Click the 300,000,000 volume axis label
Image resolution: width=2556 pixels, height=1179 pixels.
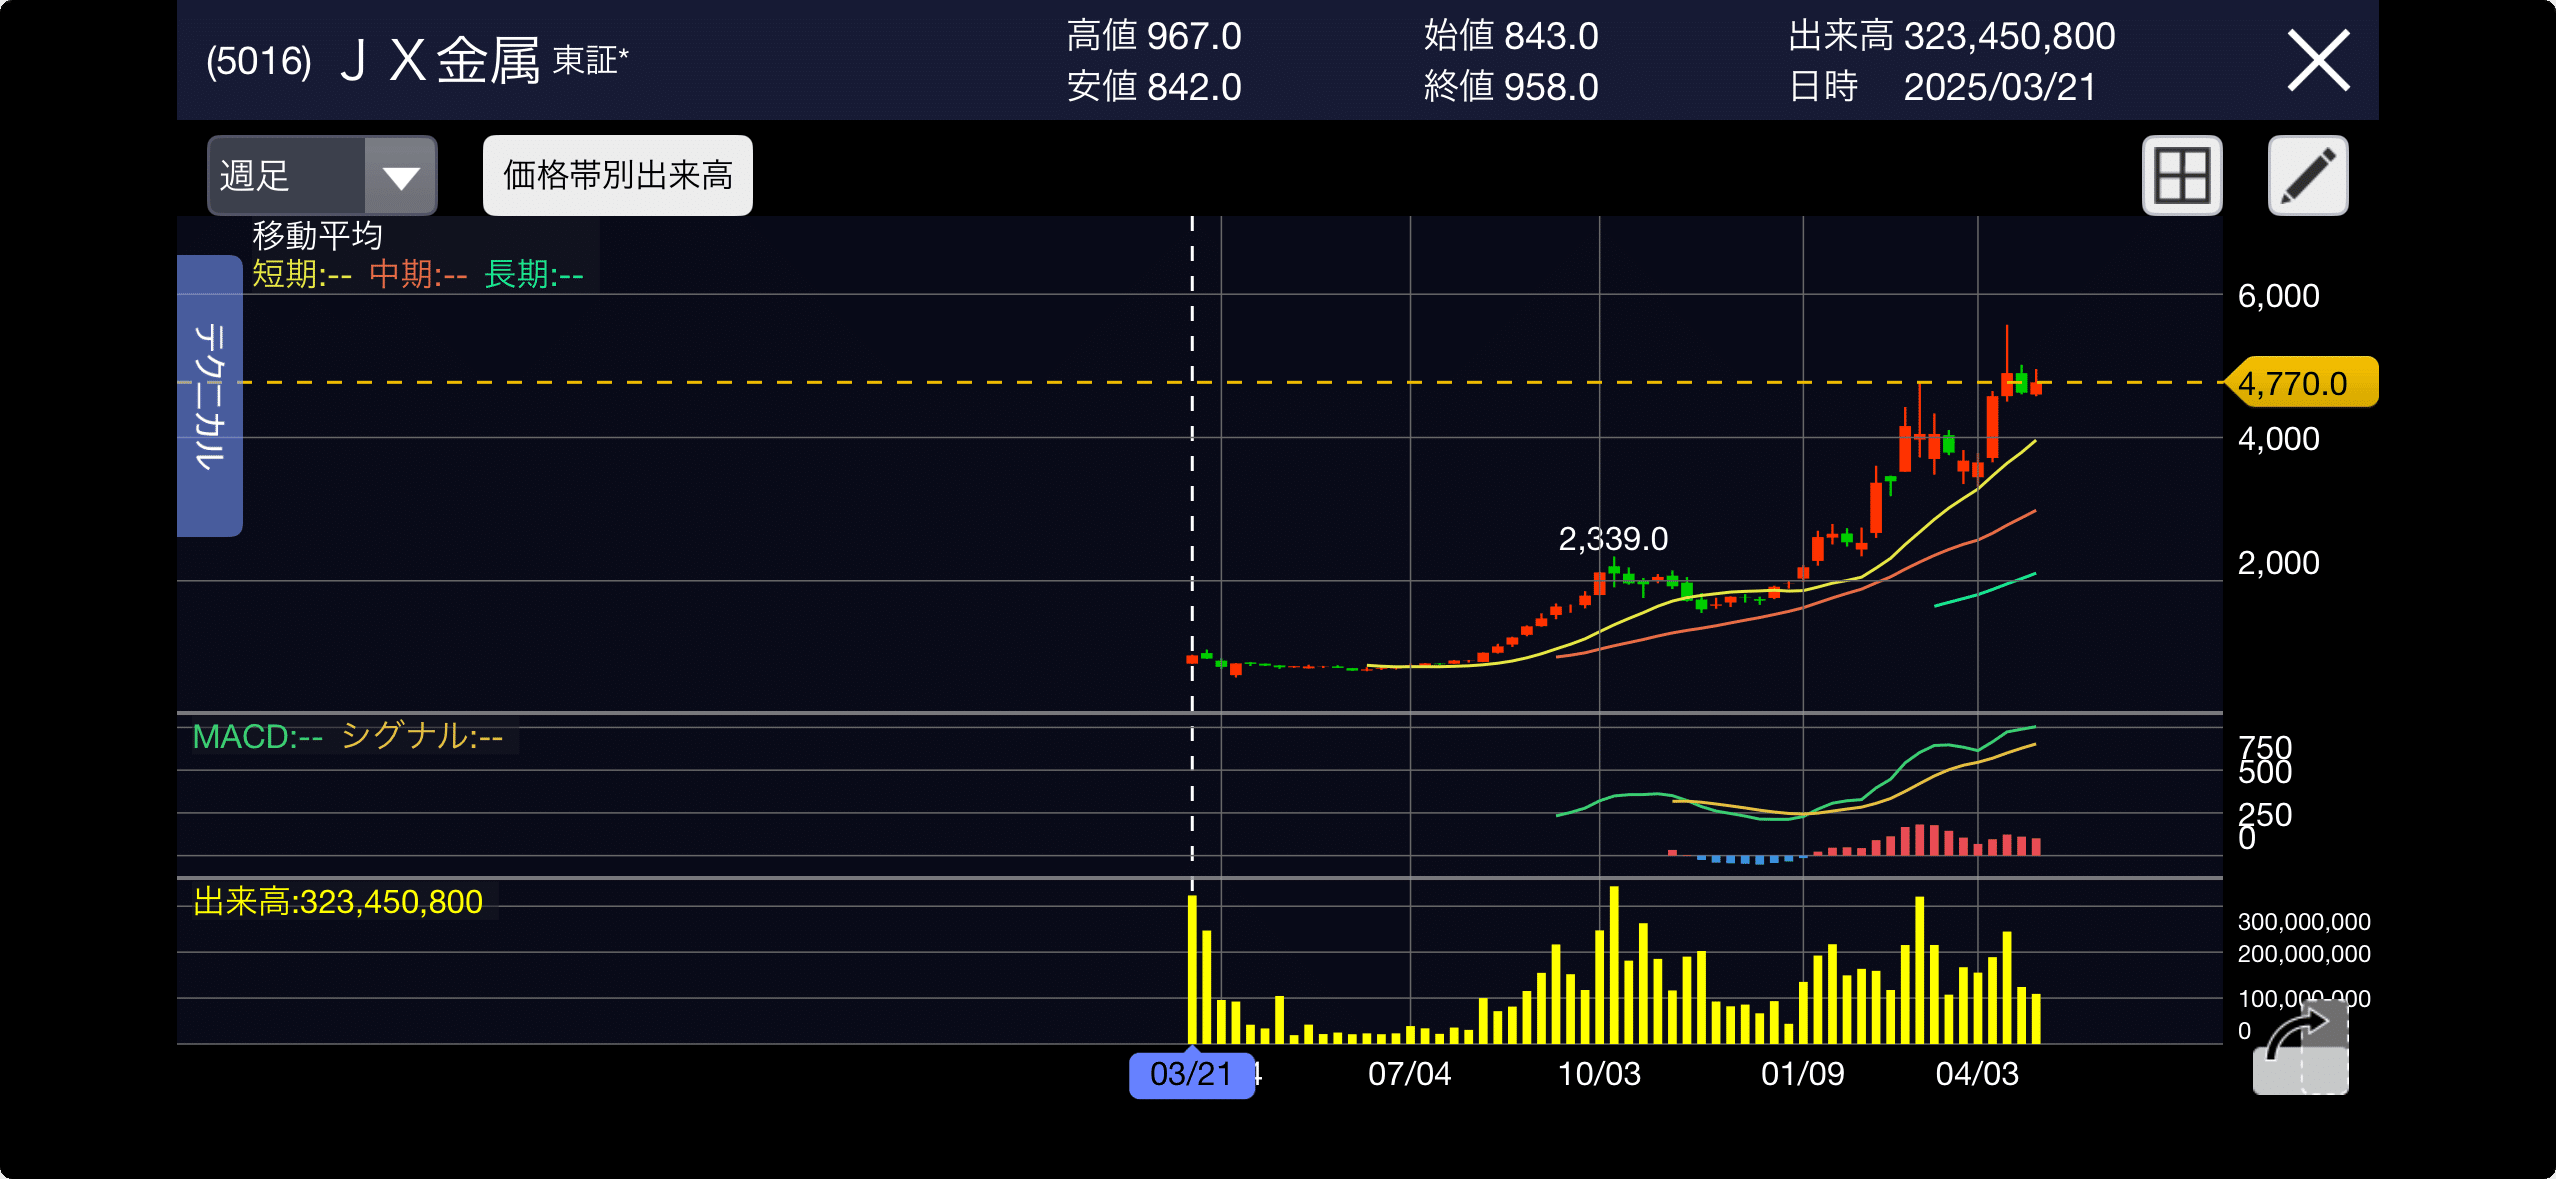tap(2304, 922)
